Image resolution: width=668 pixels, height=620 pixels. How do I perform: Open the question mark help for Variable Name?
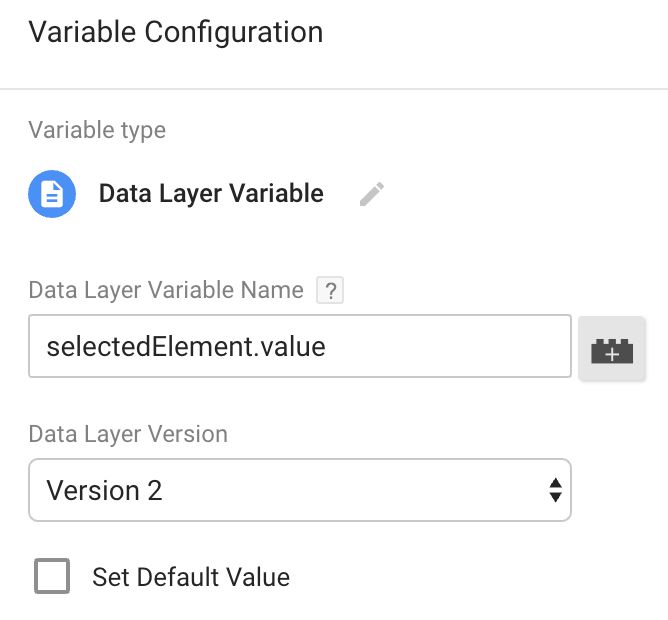[330, 291]
